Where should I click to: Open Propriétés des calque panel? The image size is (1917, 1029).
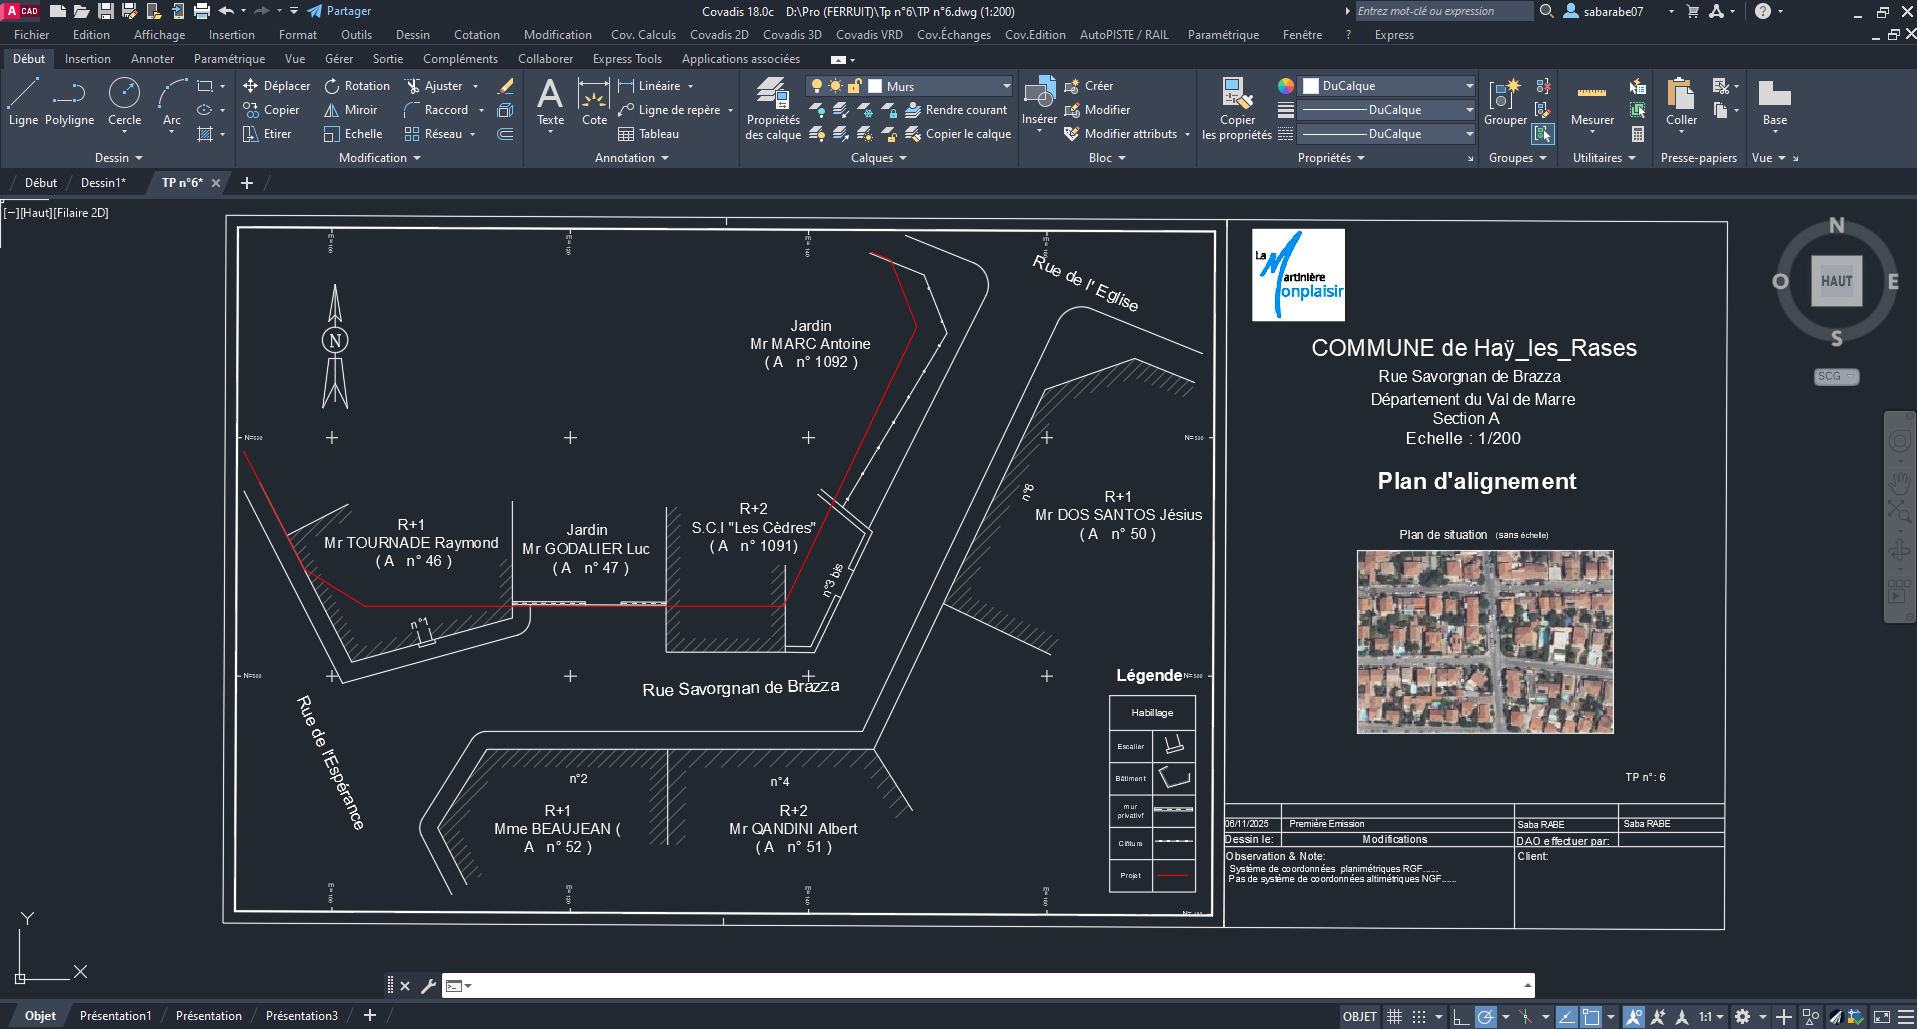coord(773,110)
